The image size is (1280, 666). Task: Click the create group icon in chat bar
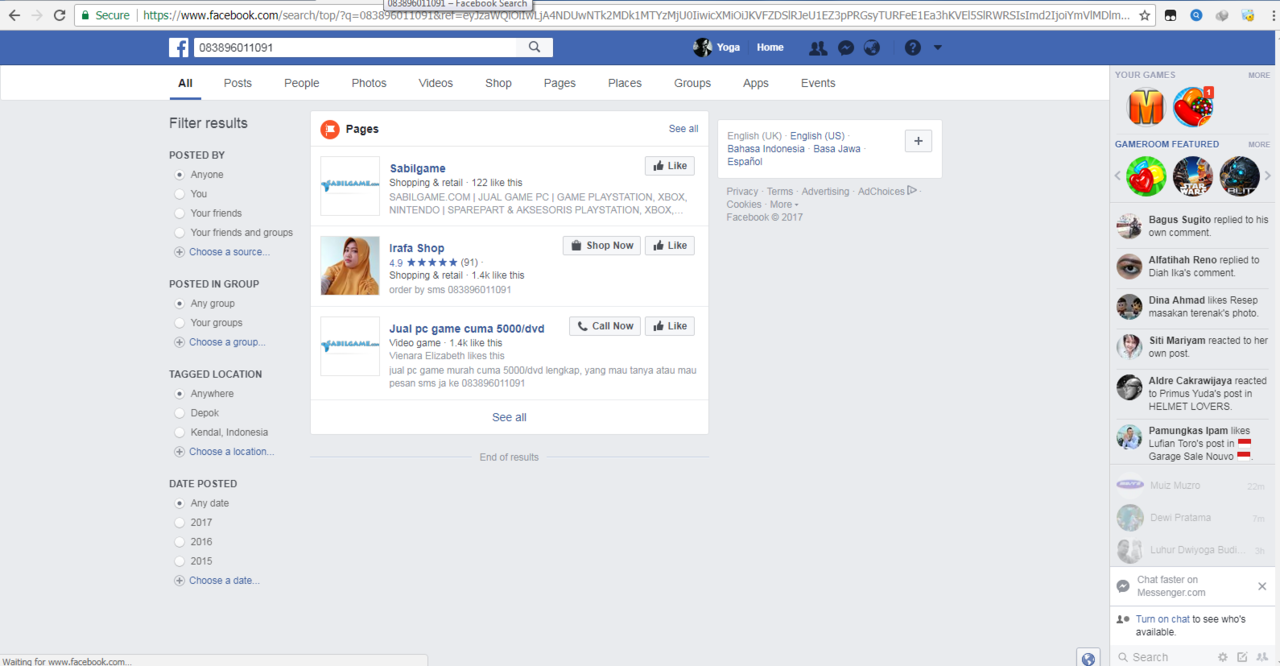point(1262,657)
